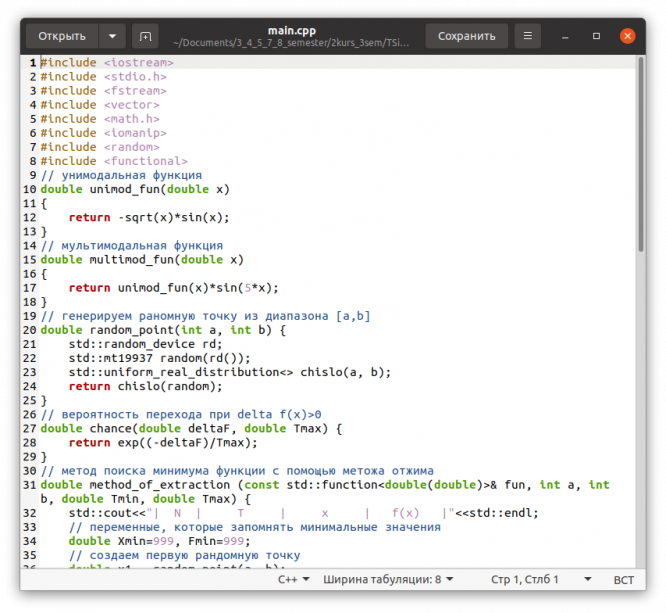Expand recent files arrow next to Открыть
The height and width of the screenshot is (613, 666).
tap(112, 36)
